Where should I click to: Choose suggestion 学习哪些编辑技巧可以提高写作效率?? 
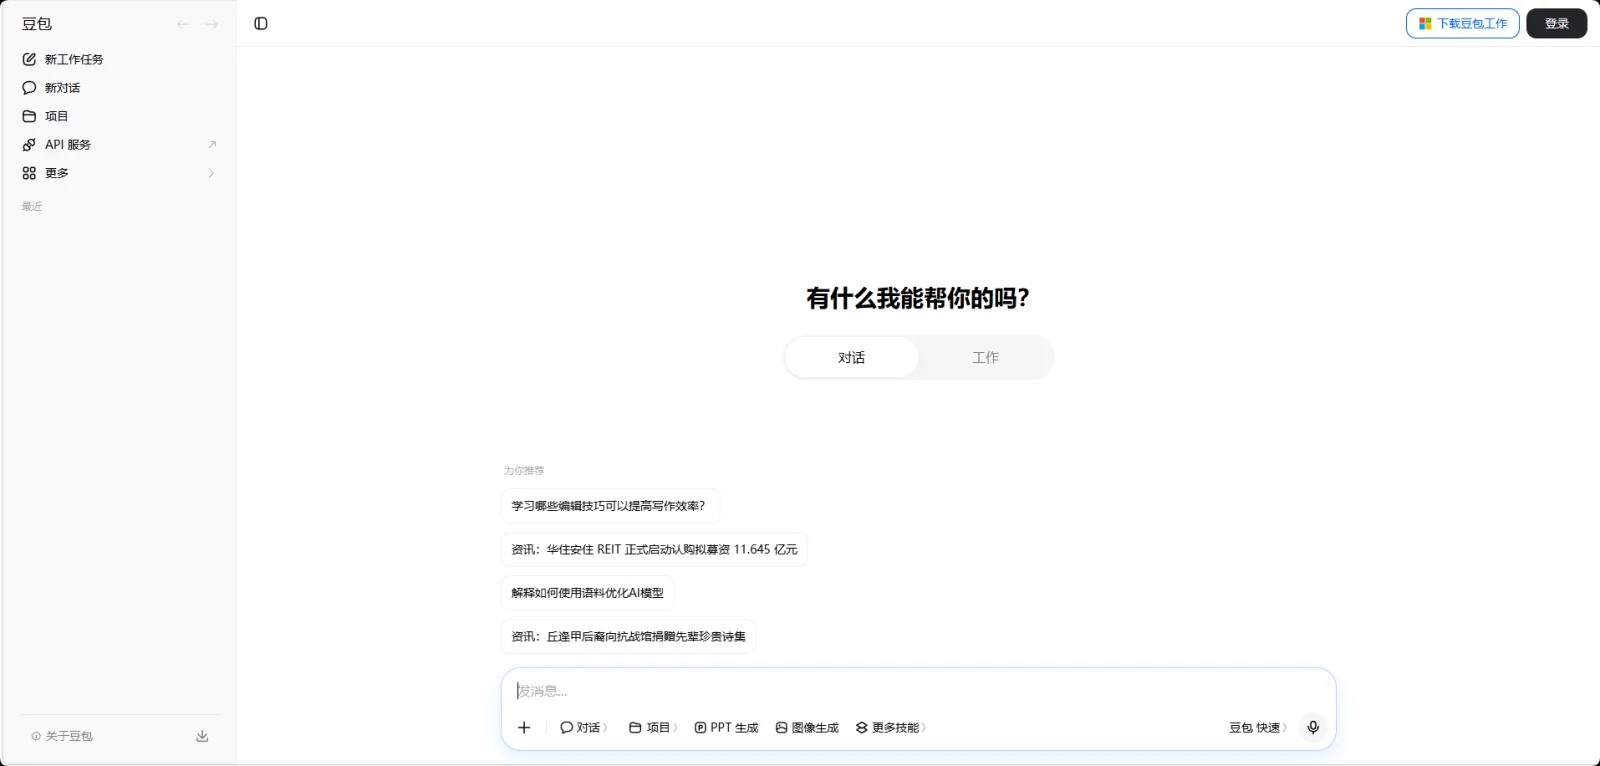point(610,506)
